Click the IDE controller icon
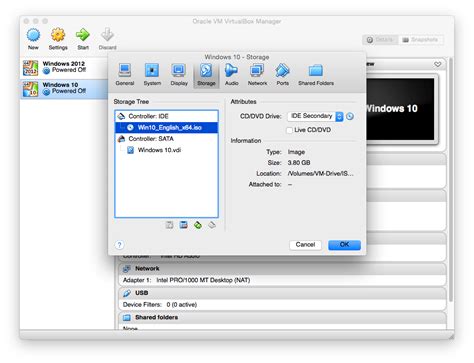 pyautogui.click(x=121, y=116)
